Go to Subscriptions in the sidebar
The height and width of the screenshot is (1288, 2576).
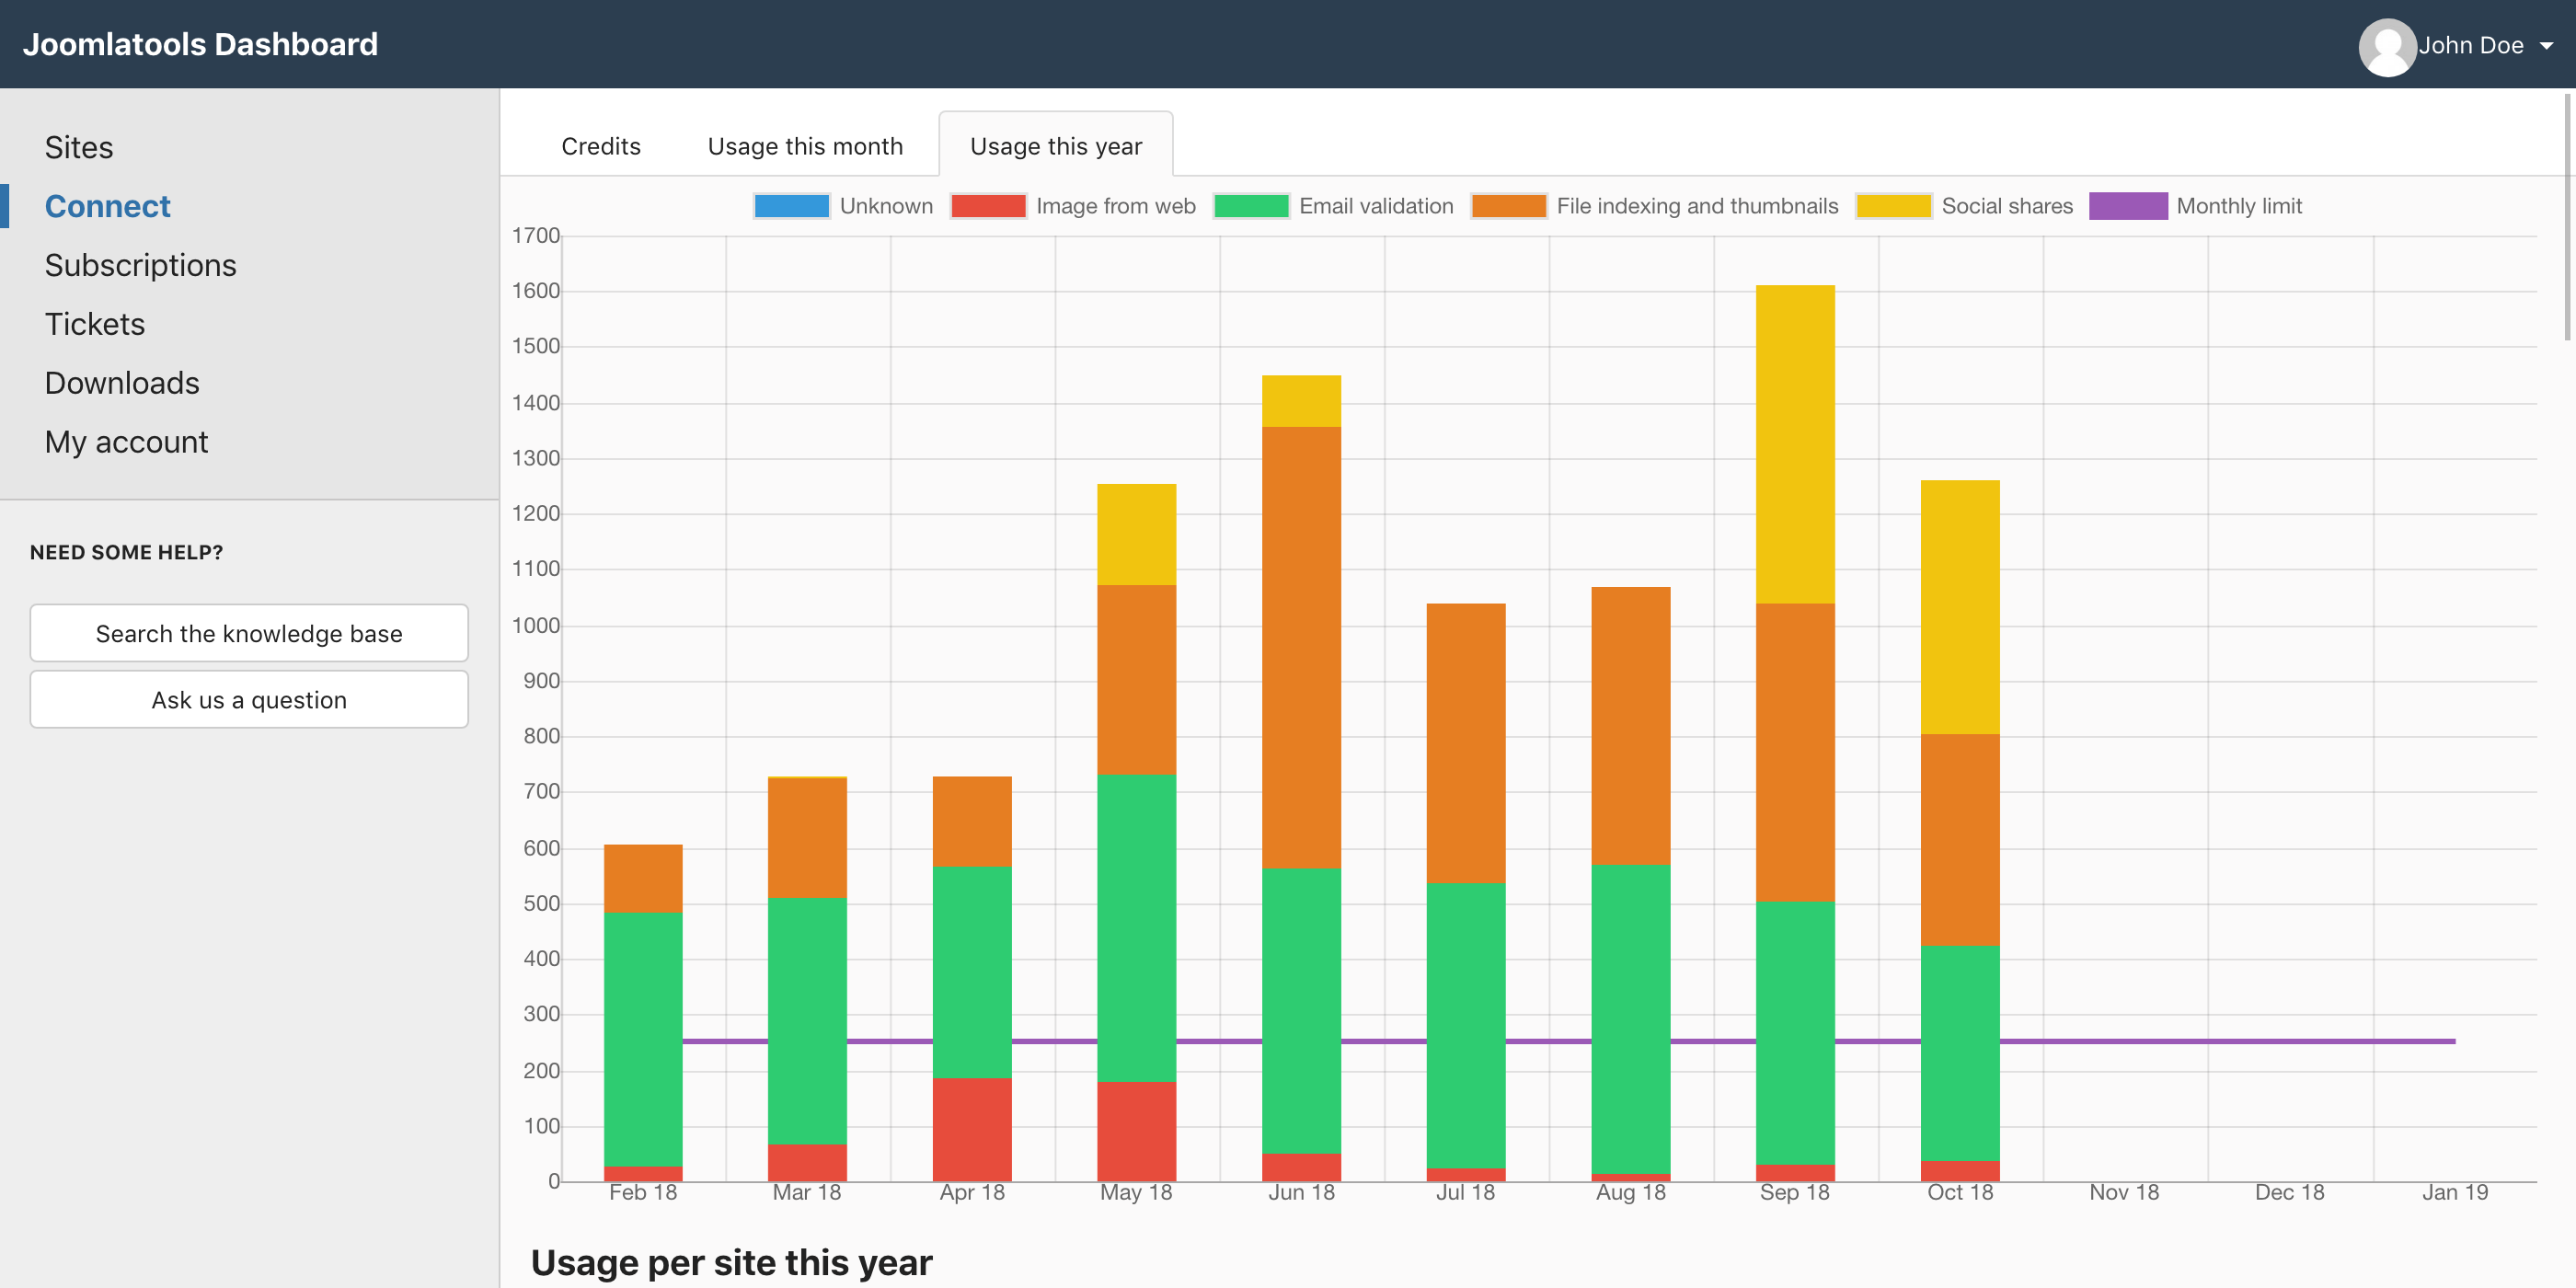140,265
